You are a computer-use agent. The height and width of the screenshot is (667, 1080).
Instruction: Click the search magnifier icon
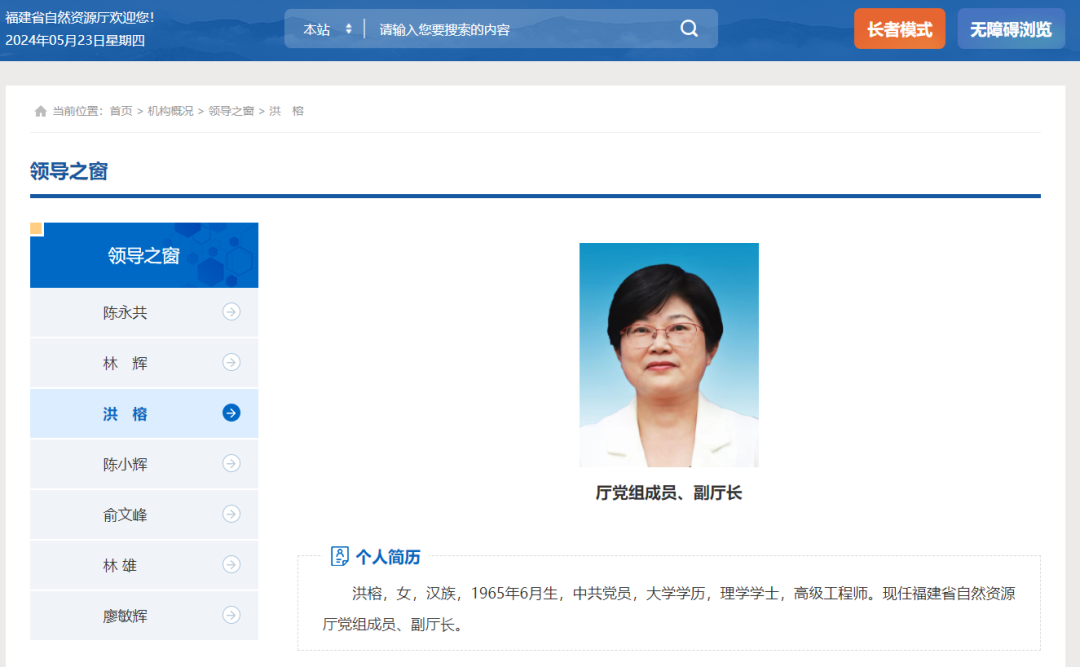(689, 28)
